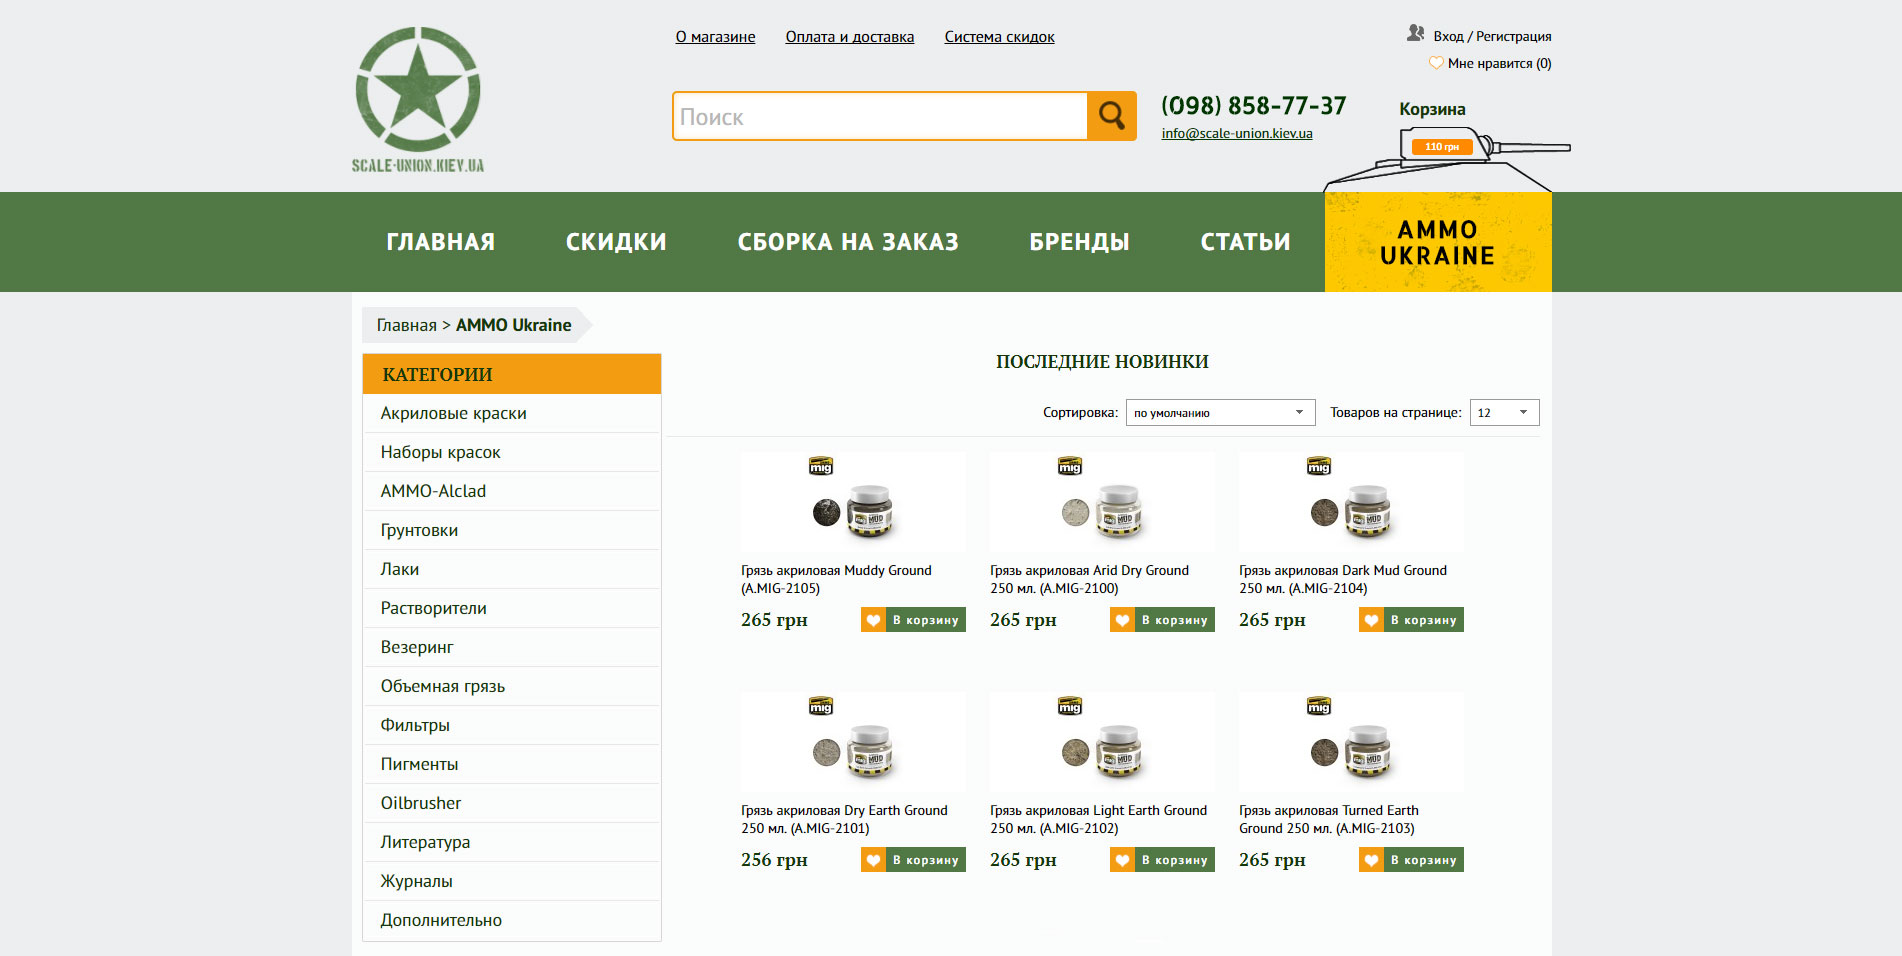Open Наборы красок category
This screenshot has width=1902, height=956.
tap(512, 452)
